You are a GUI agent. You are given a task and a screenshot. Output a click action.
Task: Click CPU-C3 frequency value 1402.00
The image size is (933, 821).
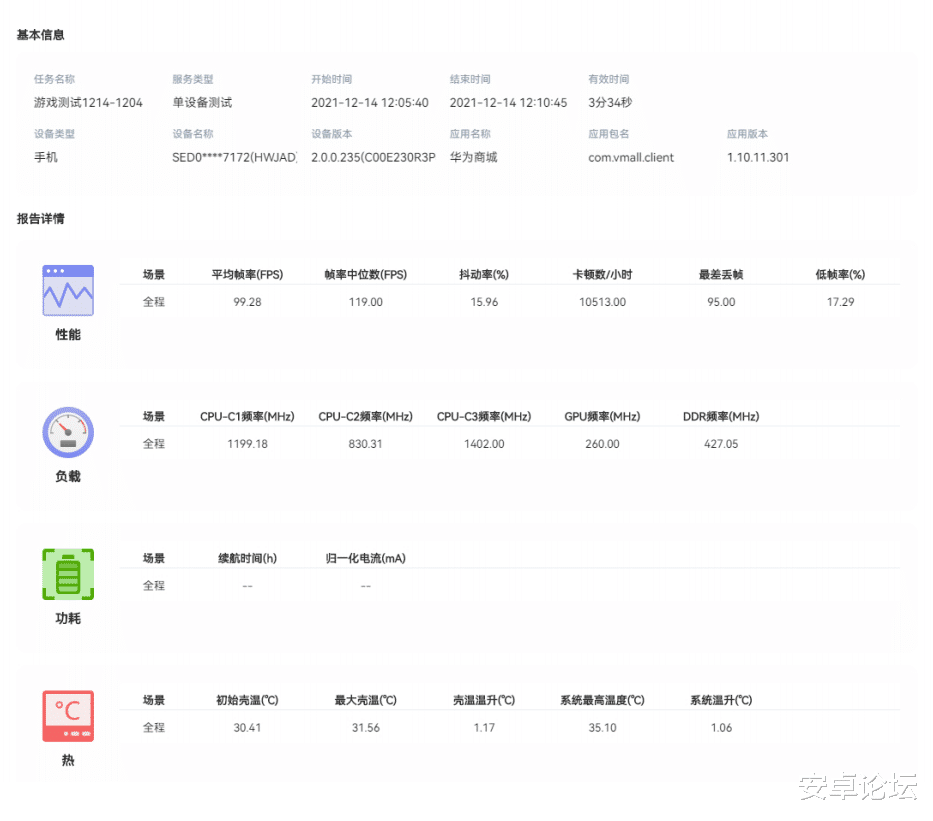point(484,444)
